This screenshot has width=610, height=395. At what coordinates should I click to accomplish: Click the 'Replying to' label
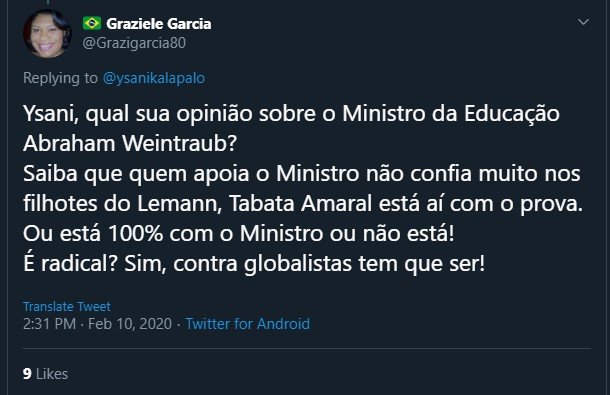click(60, 78)
